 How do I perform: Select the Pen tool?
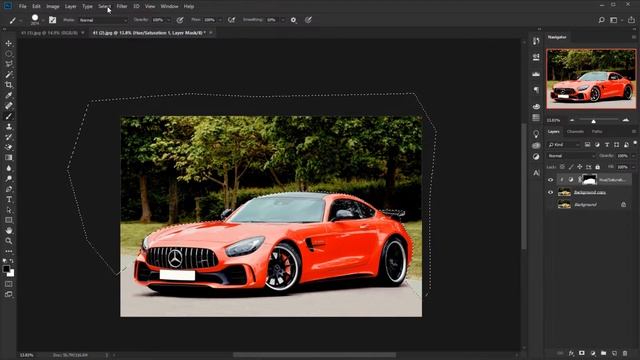tap(9, 189)
